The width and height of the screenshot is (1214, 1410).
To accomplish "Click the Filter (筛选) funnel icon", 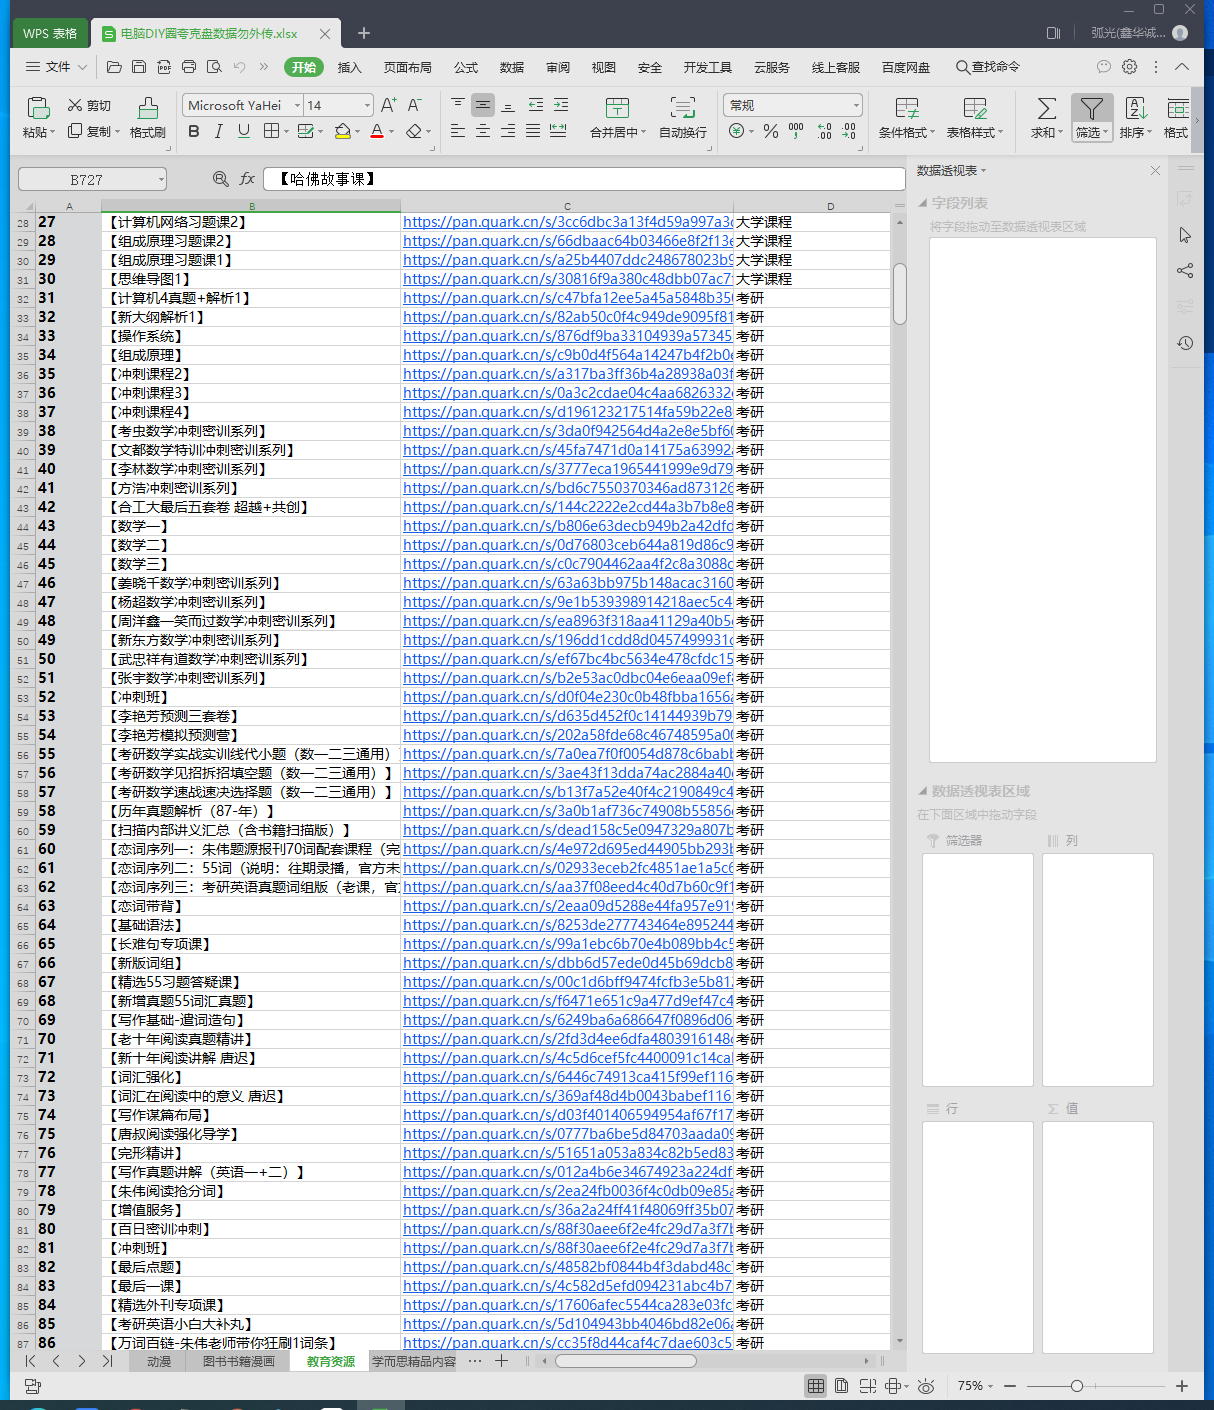I will point(1092,108).
